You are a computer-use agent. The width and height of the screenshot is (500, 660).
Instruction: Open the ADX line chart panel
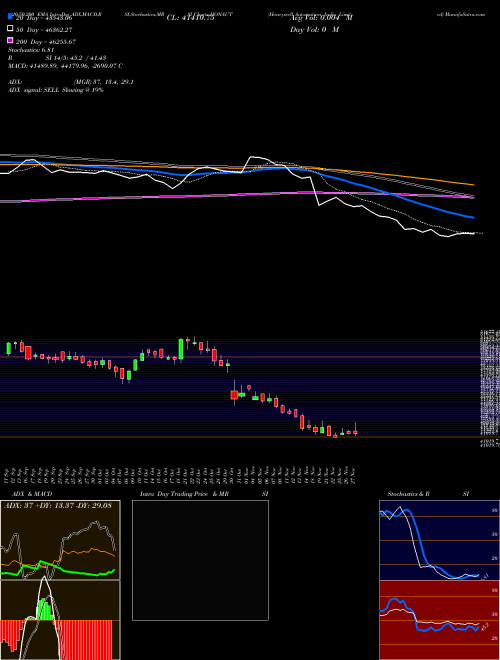[60, 540]
